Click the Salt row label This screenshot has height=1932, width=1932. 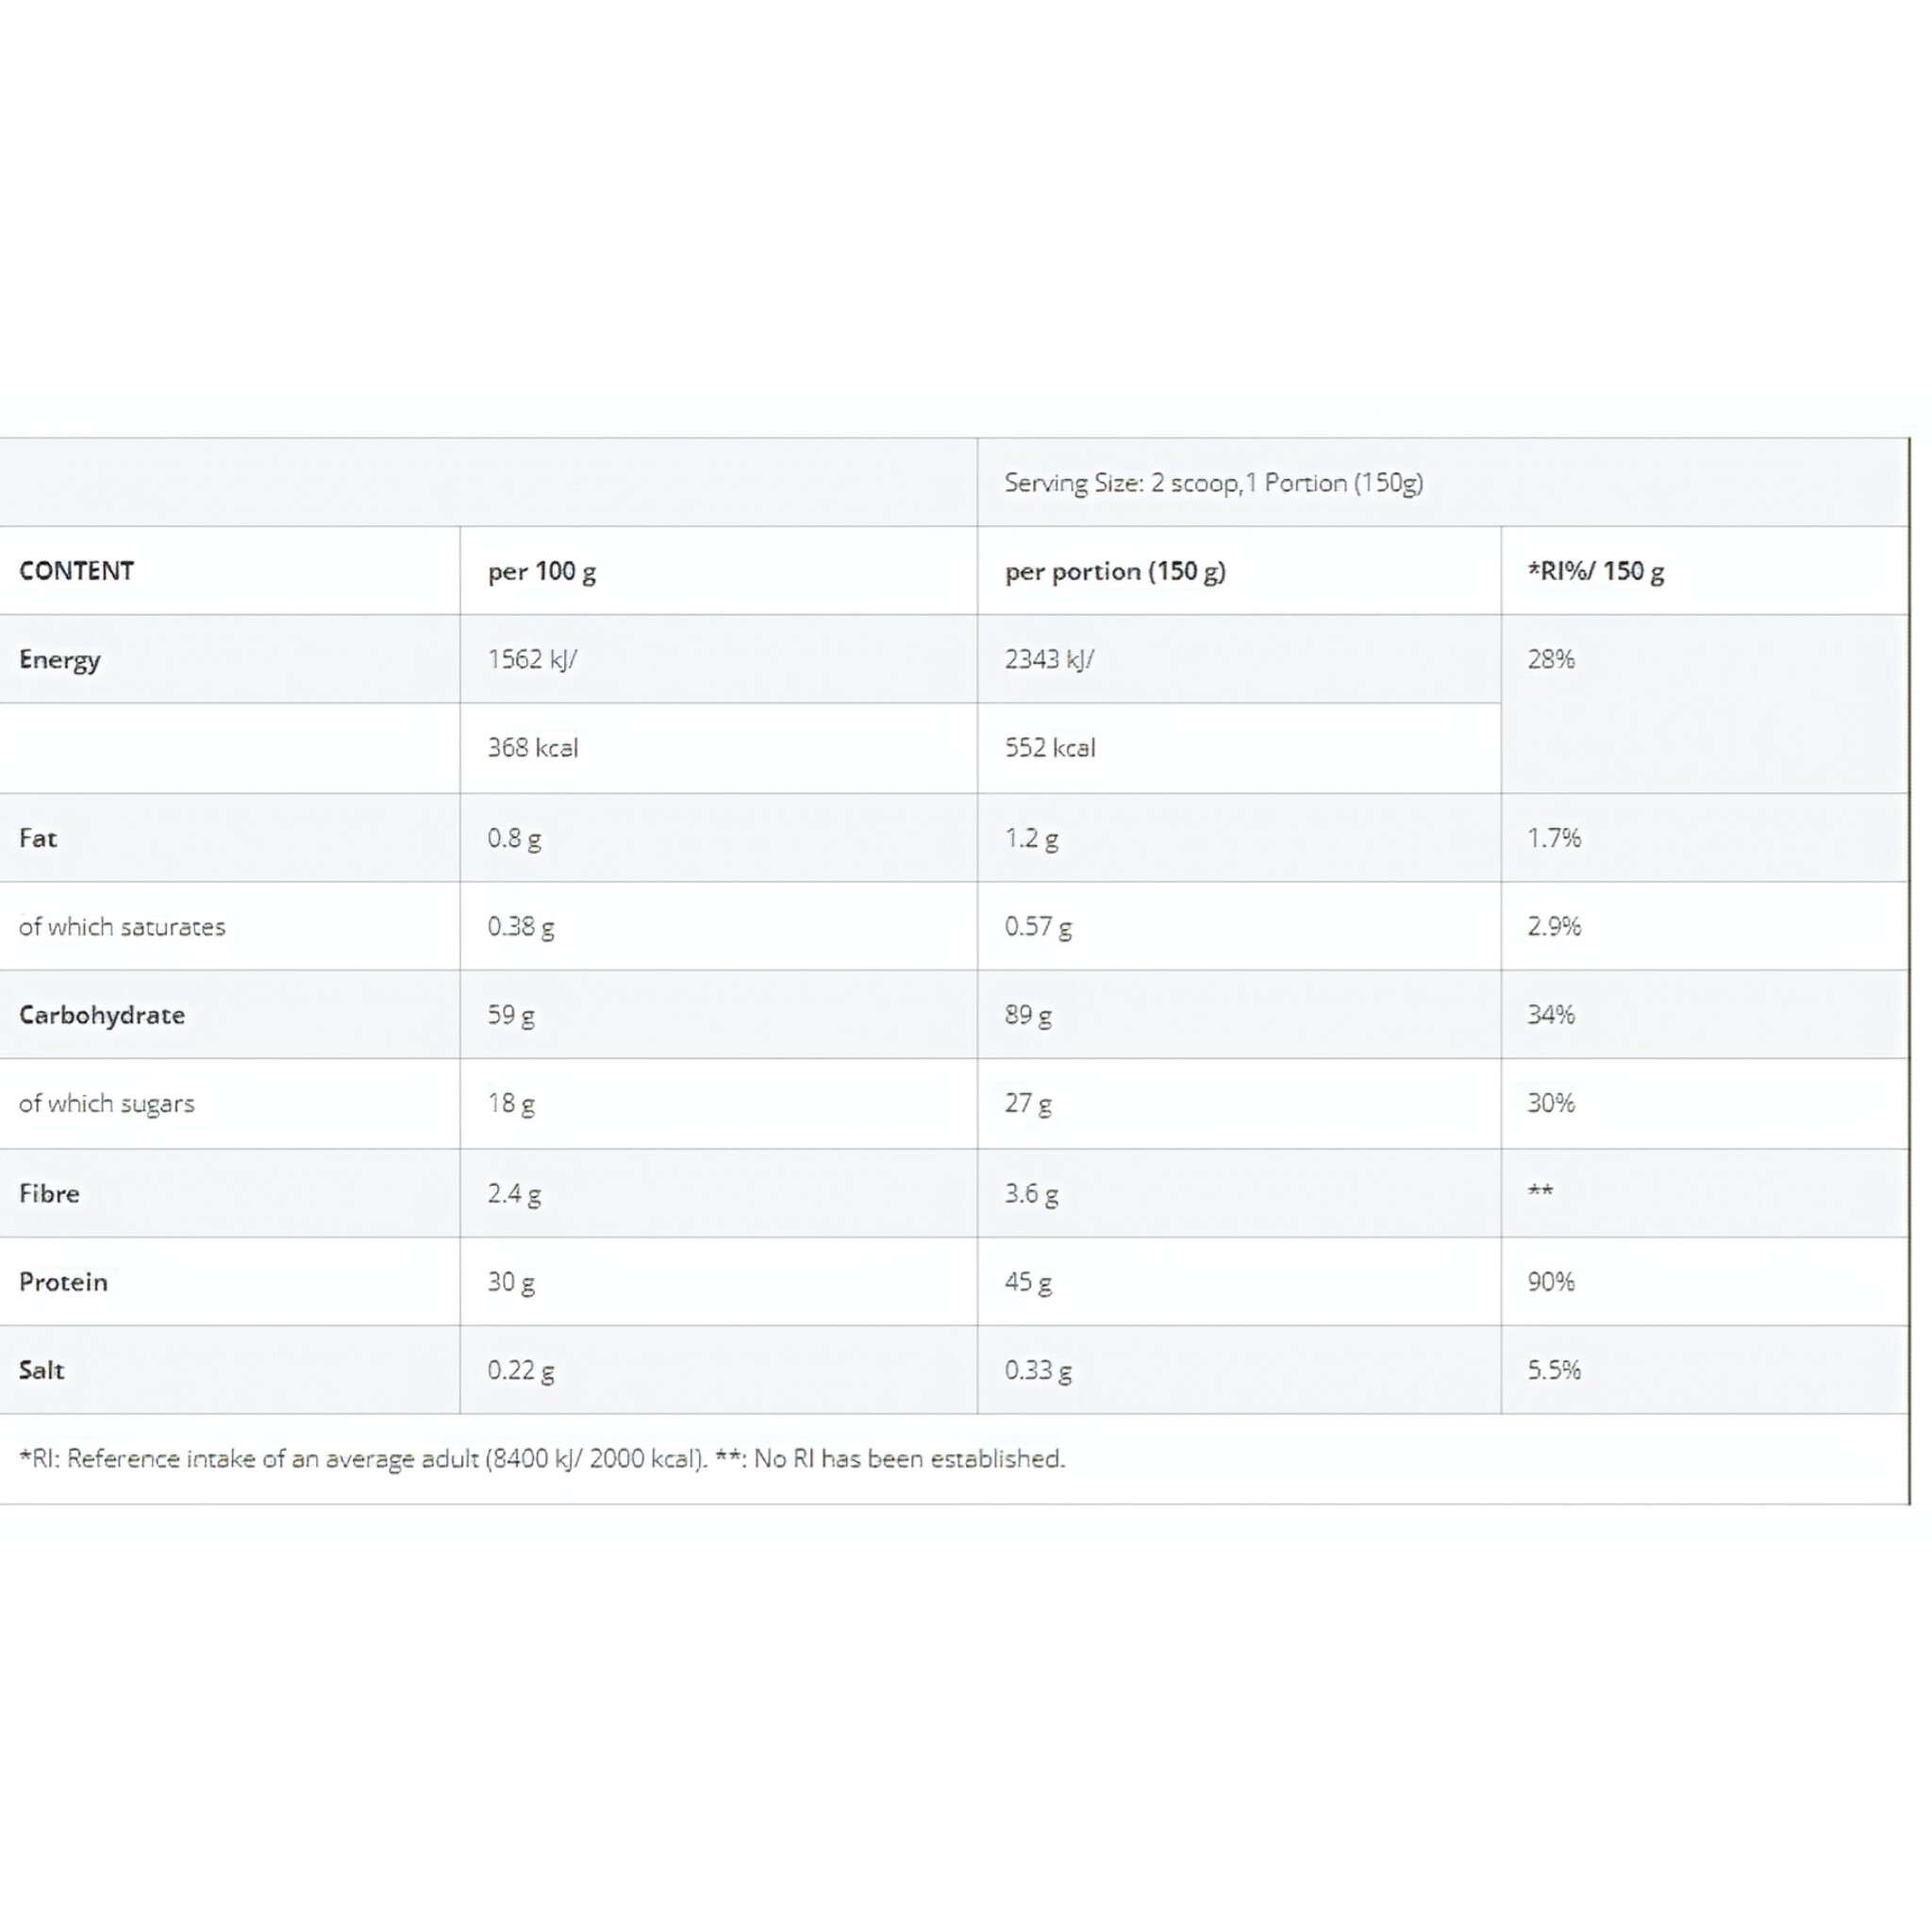pyautogui.click(x=41, y=1370)
